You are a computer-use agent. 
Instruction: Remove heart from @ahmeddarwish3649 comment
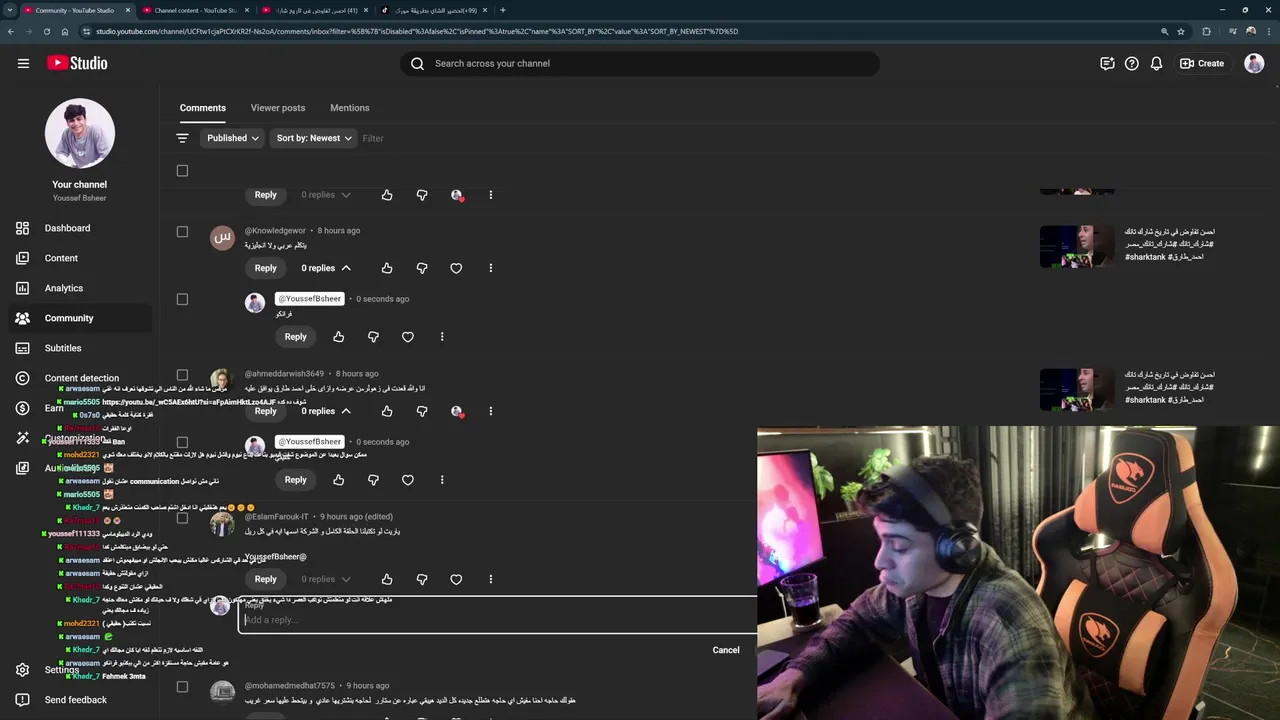coord(457,411)
